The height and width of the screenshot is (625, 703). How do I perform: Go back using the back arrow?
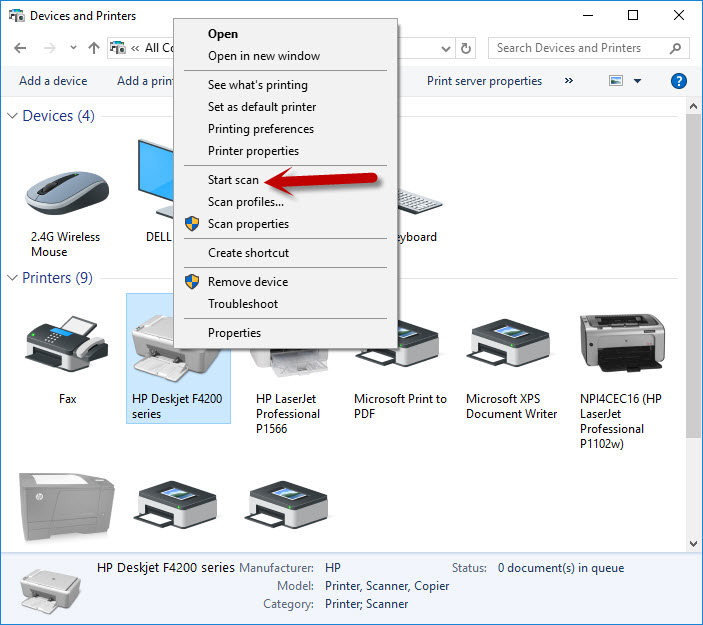[x=20, y=48]
